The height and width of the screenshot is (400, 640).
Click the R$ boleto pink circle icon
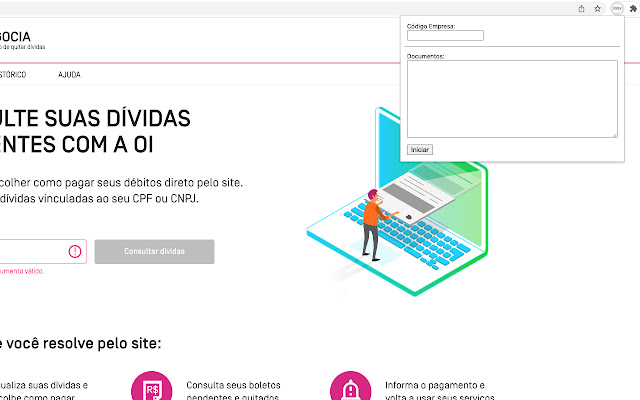pos(151,387)
